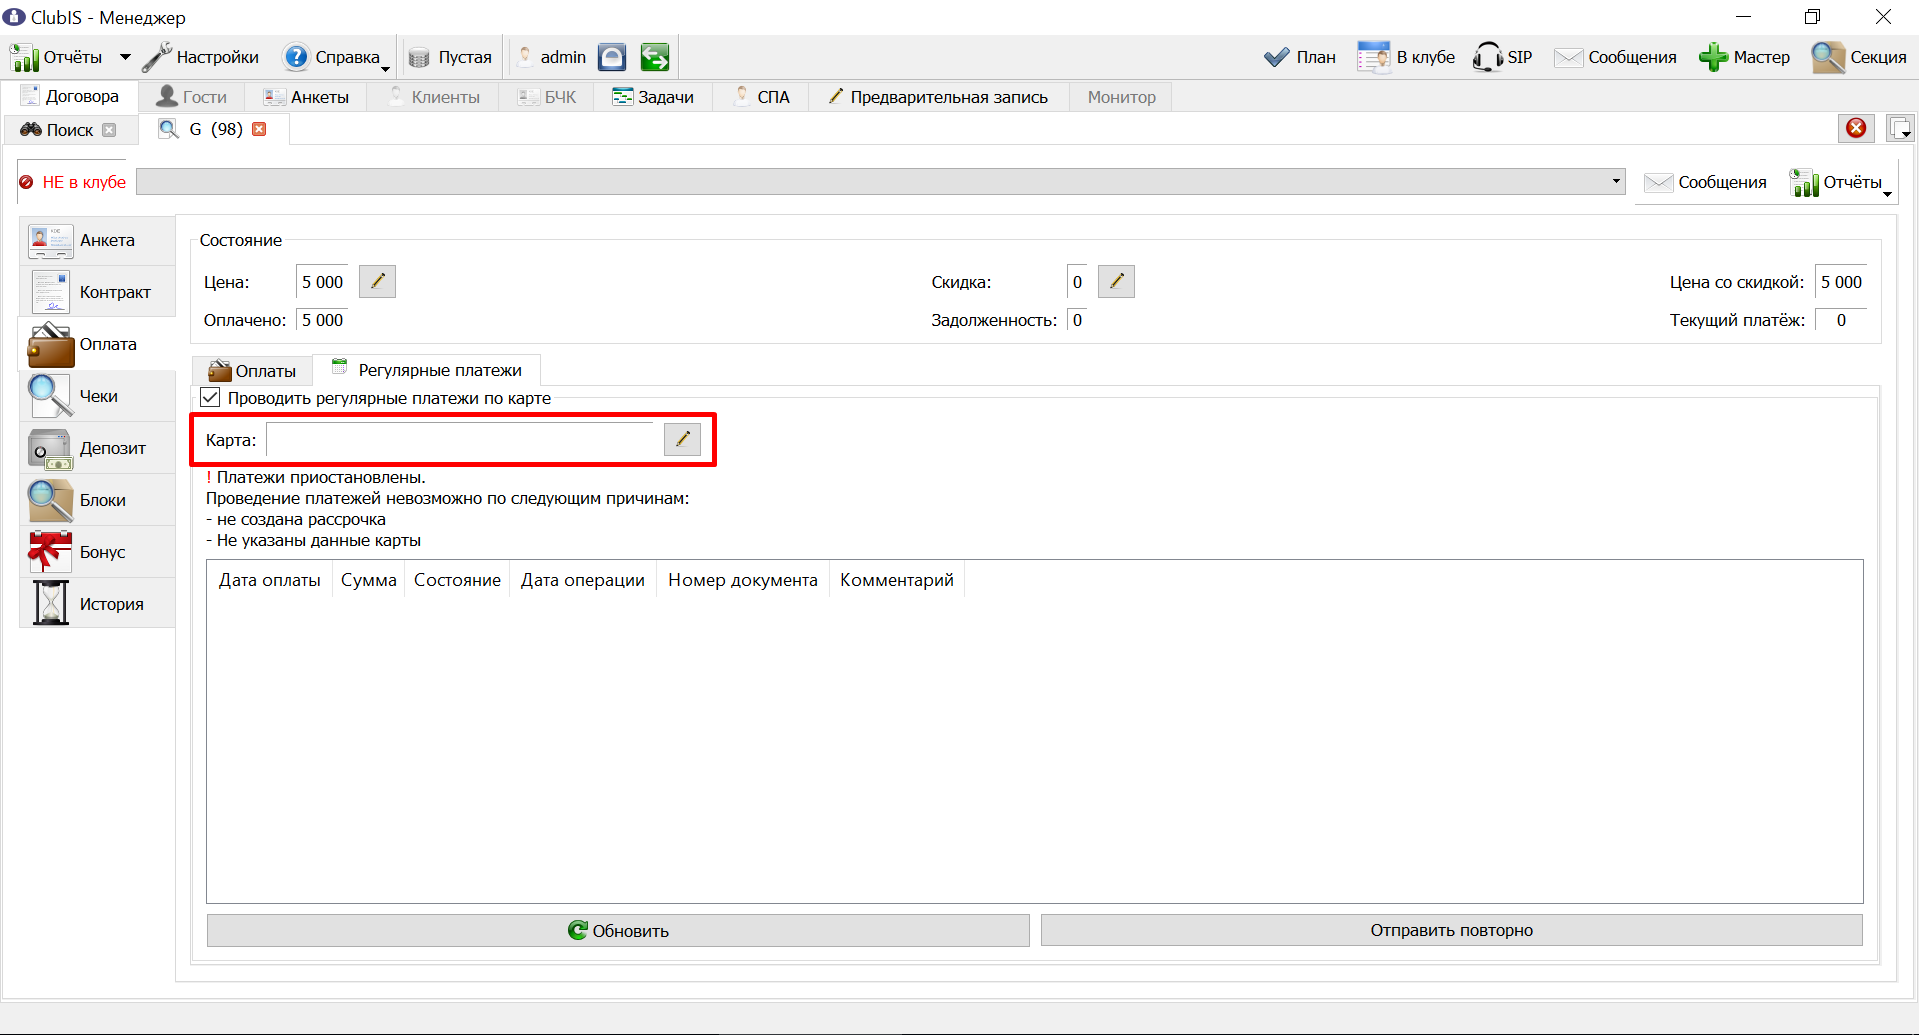This screenshot has width=1919, height=1035.
Task: Open the Оплата wallet section
Action: pos(97,344)
